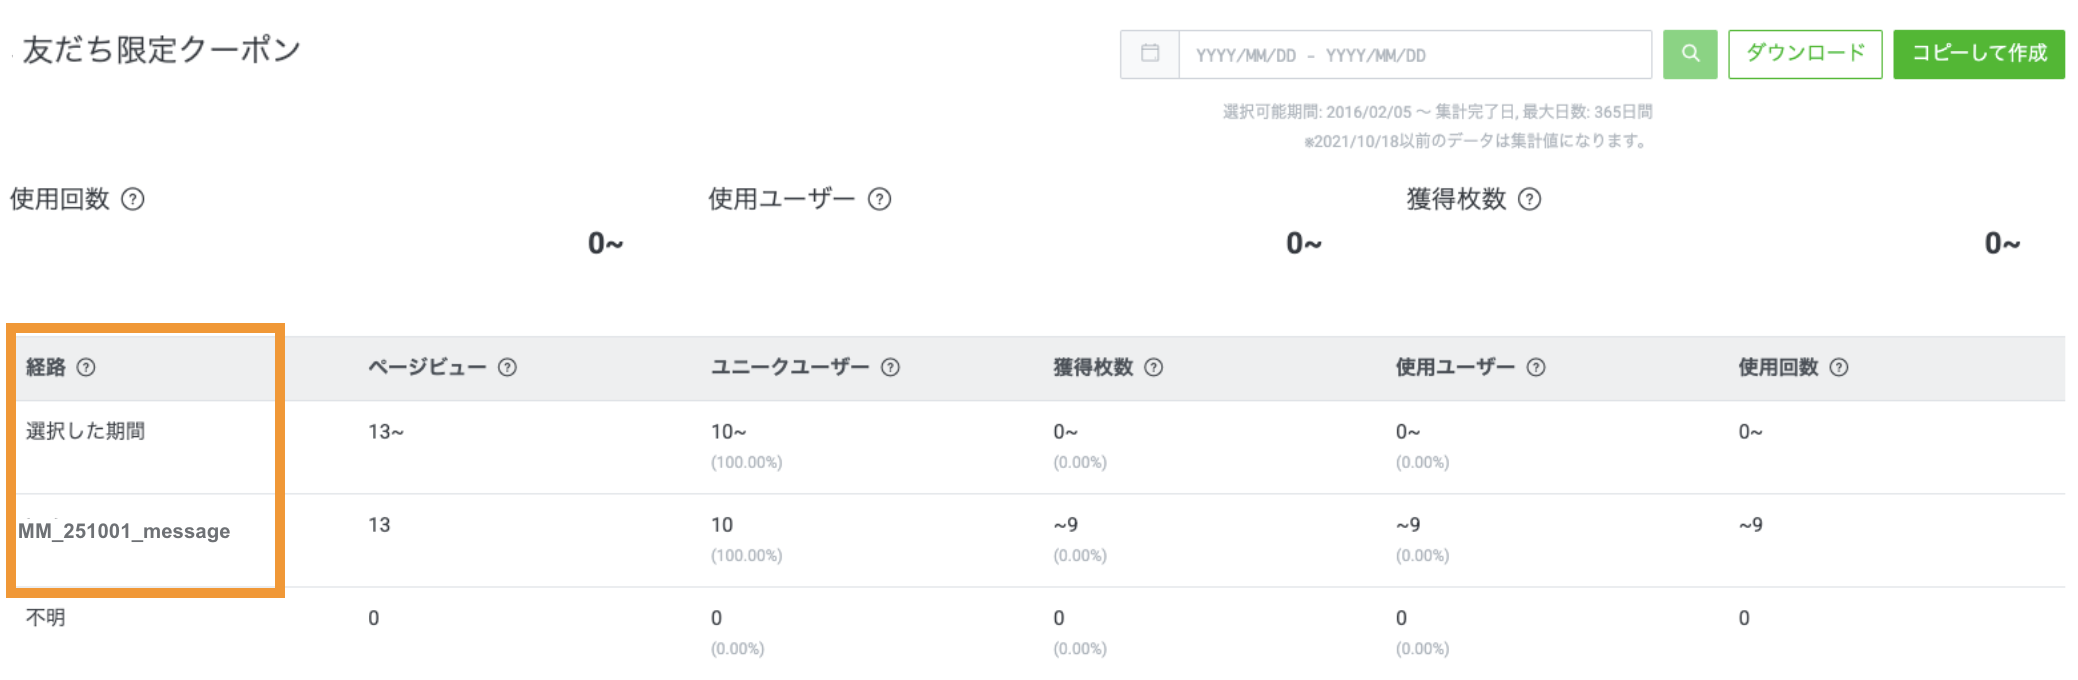Select the MM_251001_message route entry
This screenshot has height=680, width=2078.
(122, 531)
